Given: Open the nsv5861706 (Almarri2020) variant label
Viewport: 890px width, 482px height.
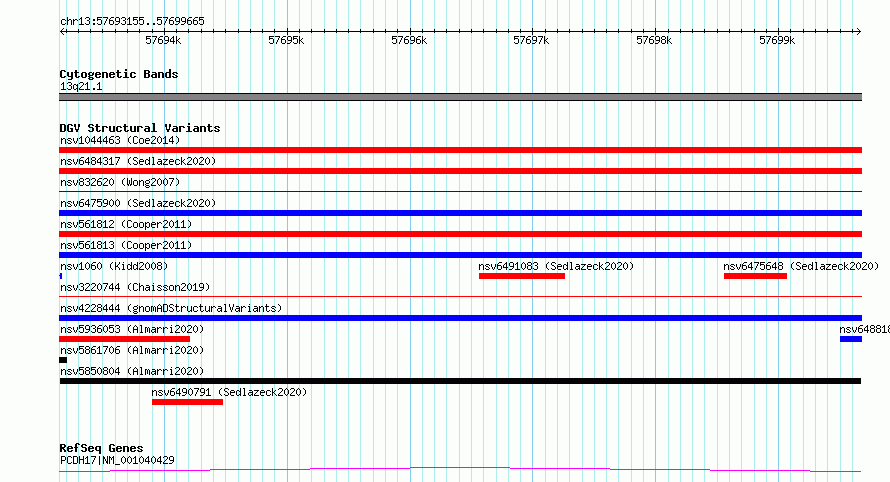Looking at the screenshot, I should [132, 350].
